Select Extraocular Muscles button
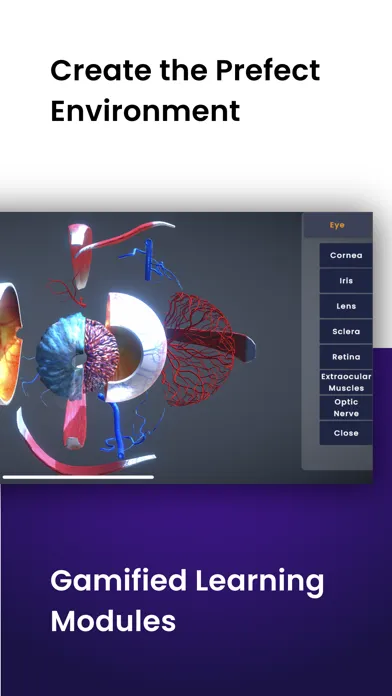The height and width of the screenshot is (696, 392). click(346, 382)
